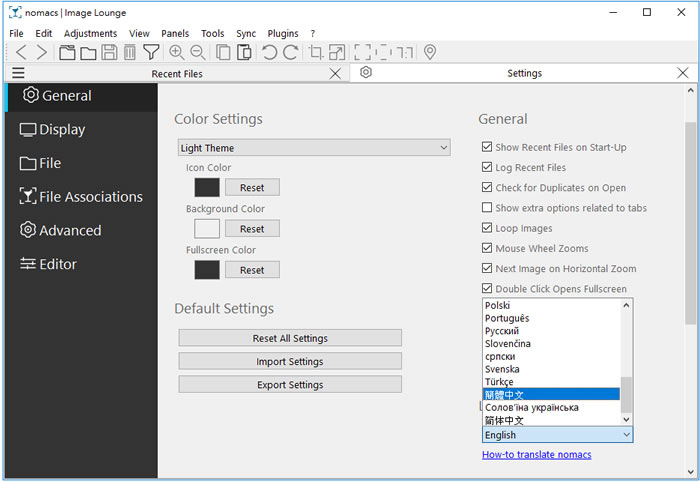Toggle Mouse Wheel Zooms checkbox
This screenshot has width=700, height=482.
(x=487, y=248)
